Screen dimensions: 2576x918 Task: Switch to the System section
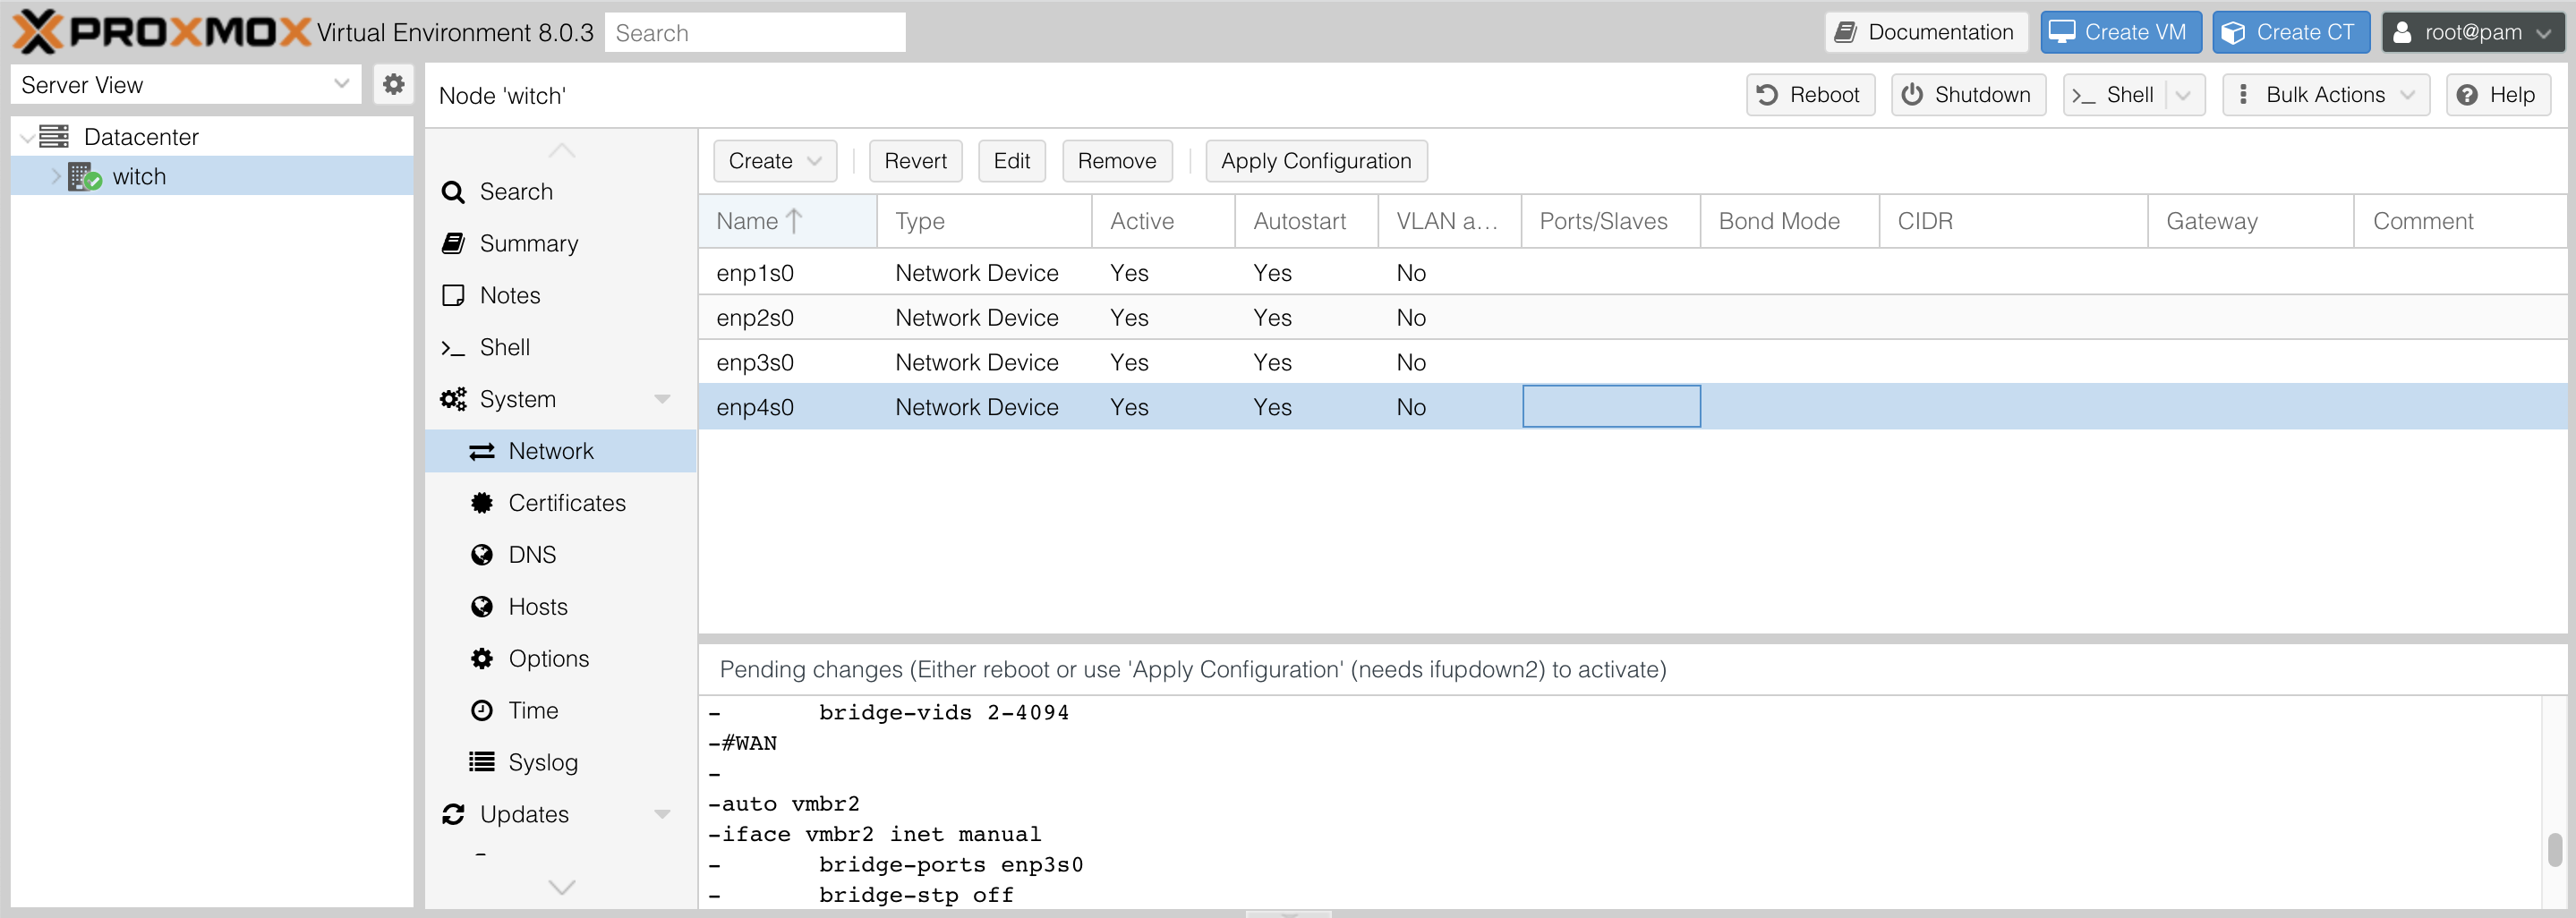(x=520, y=398)
